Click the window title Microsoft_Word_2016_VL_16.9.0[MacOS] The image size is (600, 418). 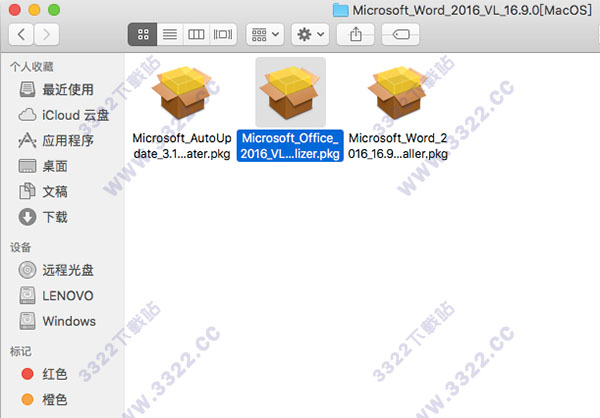coord(472,10)
